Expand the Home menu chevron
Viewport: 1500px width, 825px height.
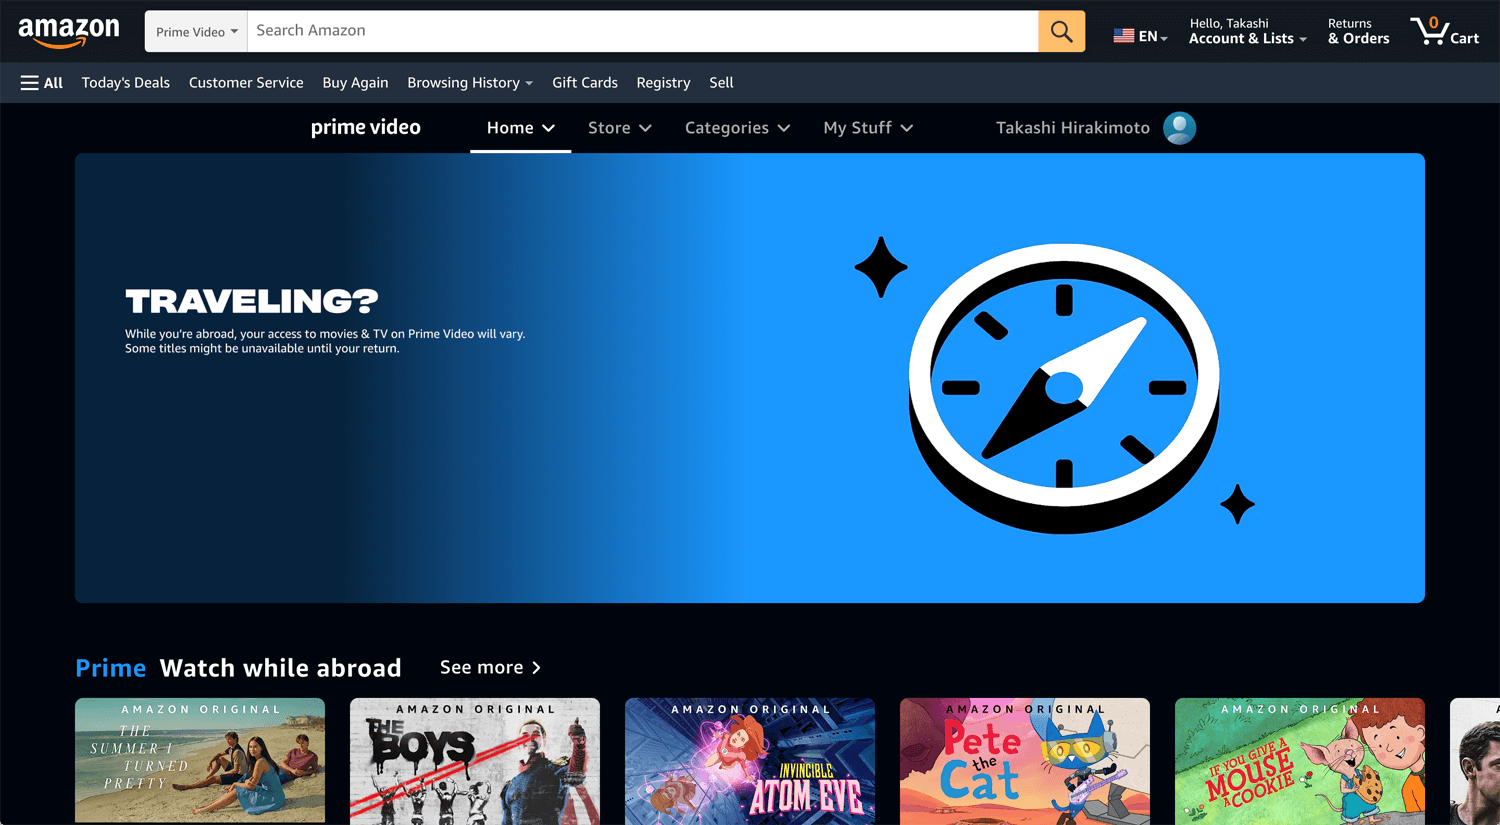coord(548,128)
